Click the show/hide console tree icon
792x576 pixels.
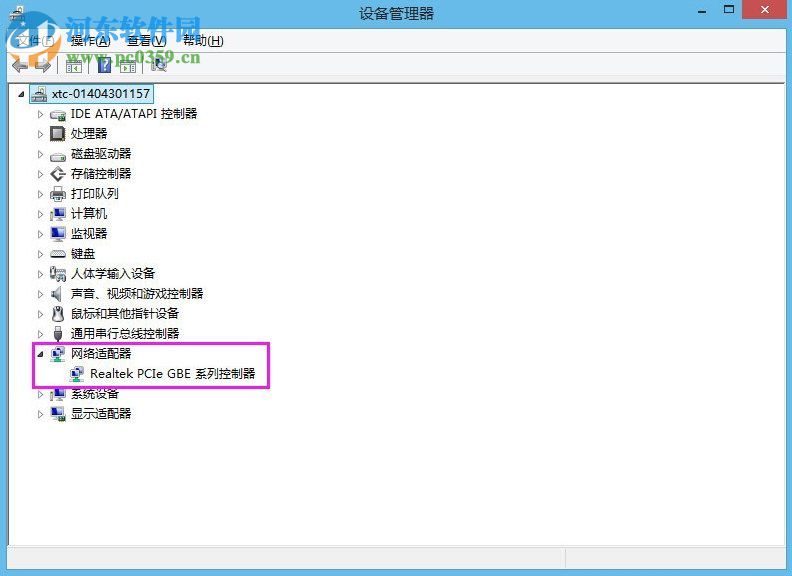click(x=74, y=66)
